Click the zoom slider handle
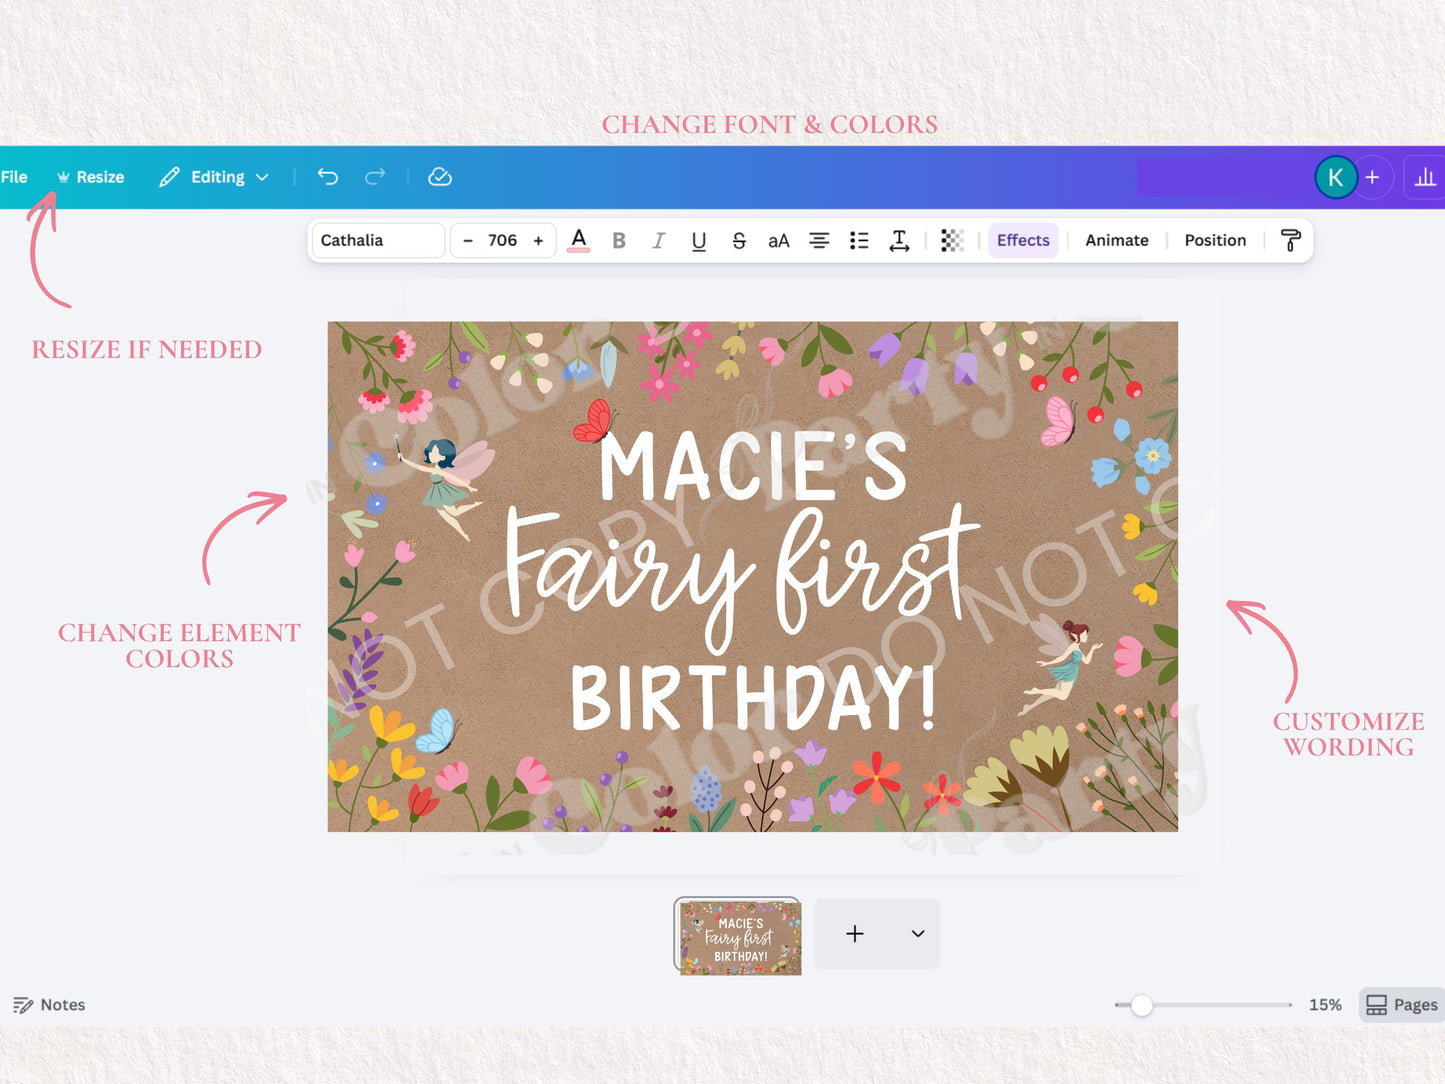Screen dimensions: 1445x1084 pyautogui.click(x=1142, y=1005)
